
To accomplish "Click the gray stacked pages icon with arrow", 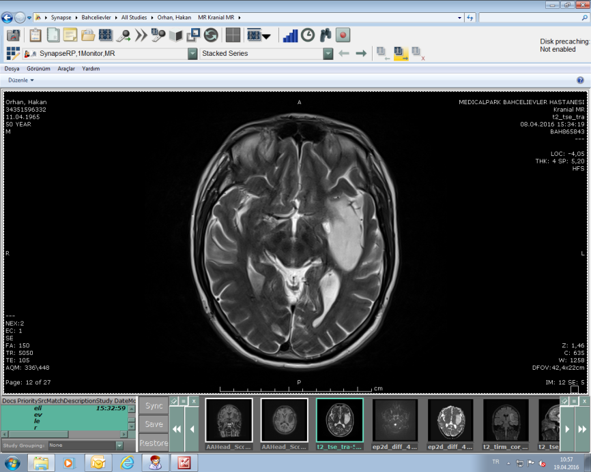I will [383, 54].
